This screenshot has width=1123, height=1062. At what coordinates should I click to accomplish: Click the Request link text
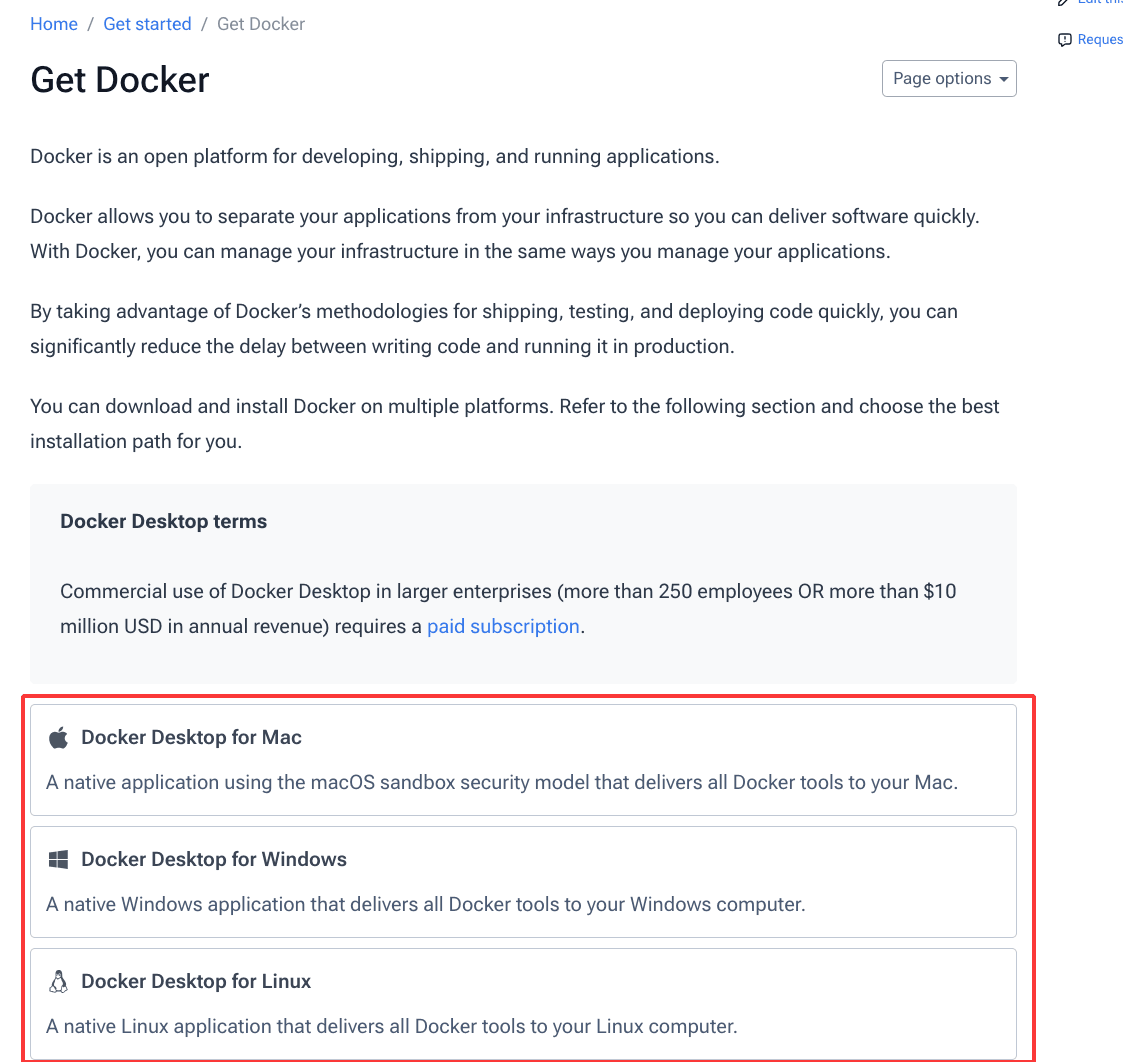pos(1100,40)
